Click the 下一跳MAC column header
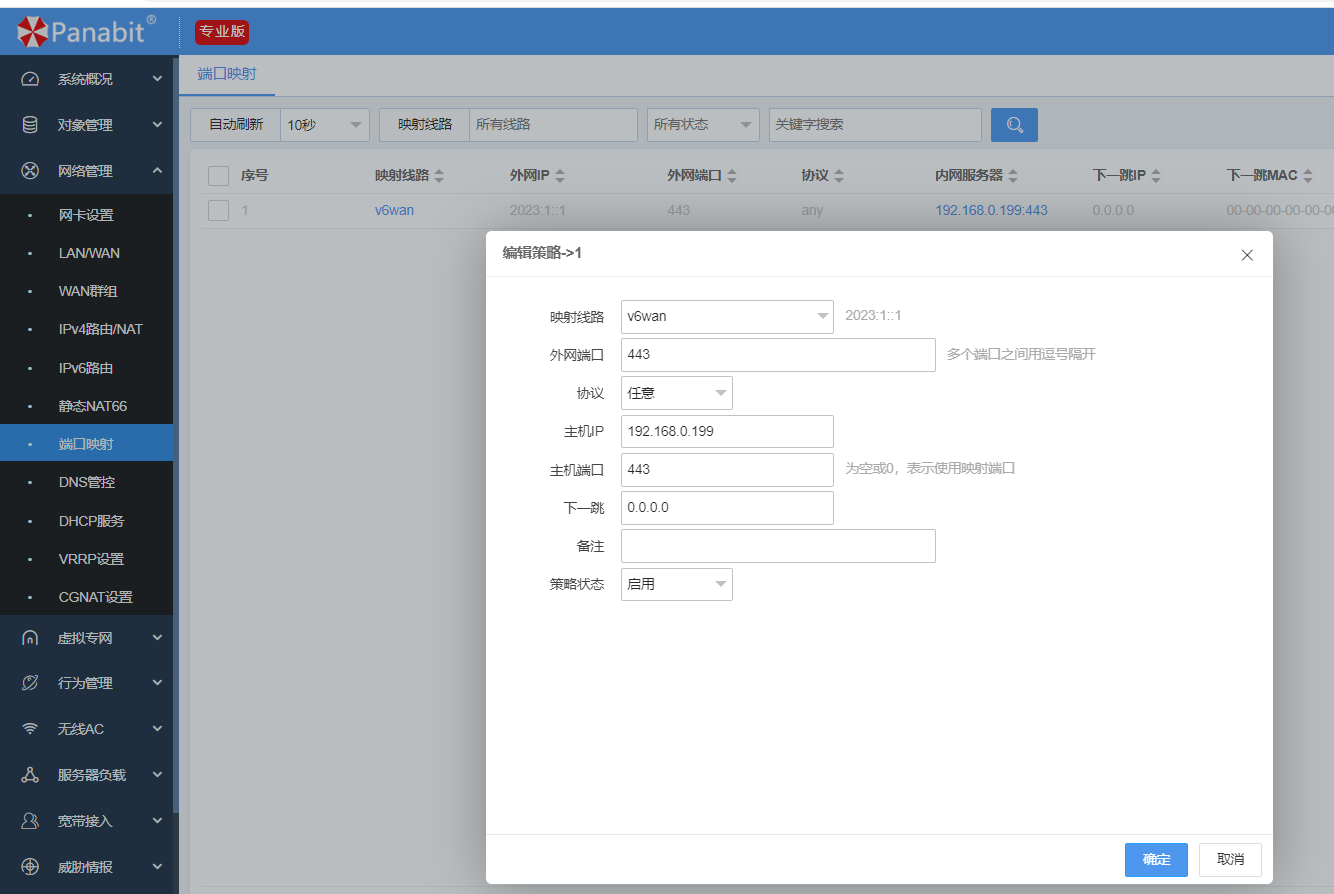 pyautogui.click(x=1262, y=176)
